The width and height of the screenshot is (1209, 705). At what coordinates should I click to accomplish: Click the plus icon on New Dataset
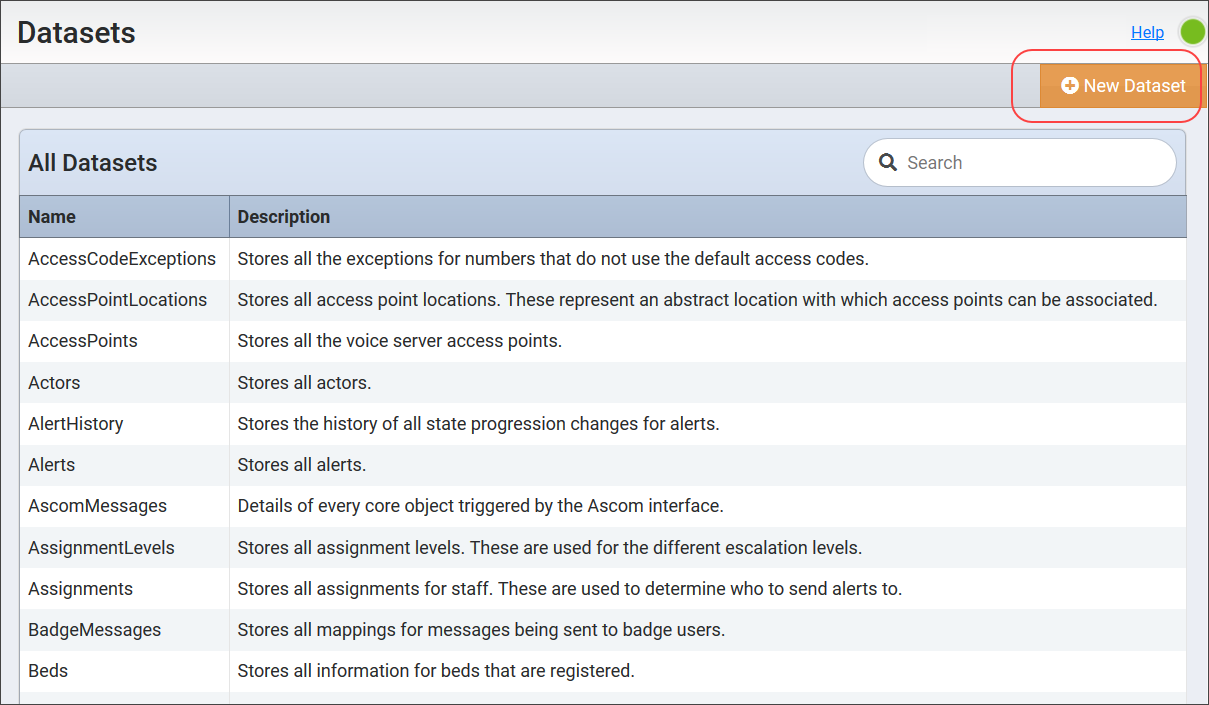point(1071,85)
